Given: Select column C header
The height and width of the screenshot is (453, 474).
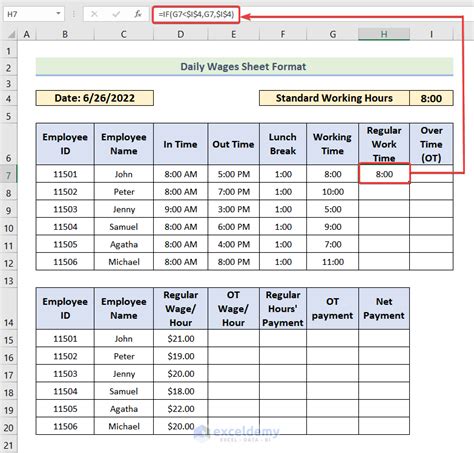Looking at the screenshot, I should 124,34.
